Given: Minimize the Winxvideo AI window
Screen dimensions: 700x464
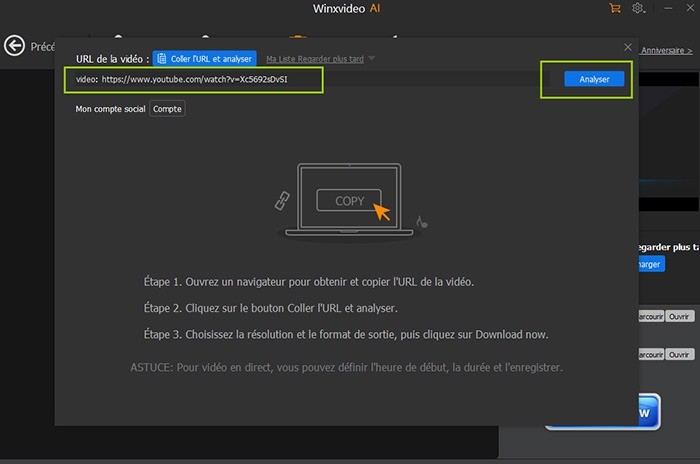Looking at the screenshot, I should pyautogui.click(x=668, y=8).
